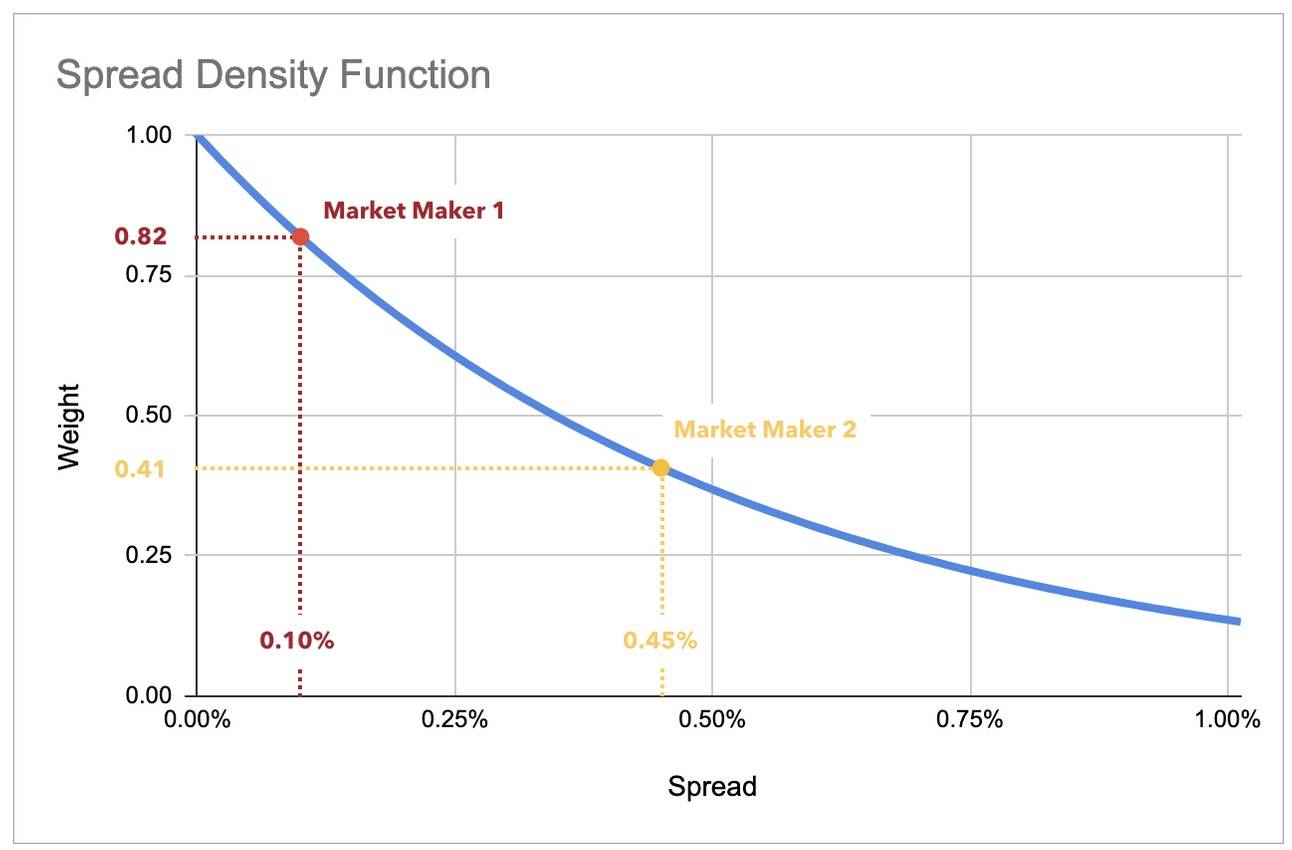Click the yellow 0.45% spread annotation
This screenshot has width=1292, height=850.
click(660, 641)
